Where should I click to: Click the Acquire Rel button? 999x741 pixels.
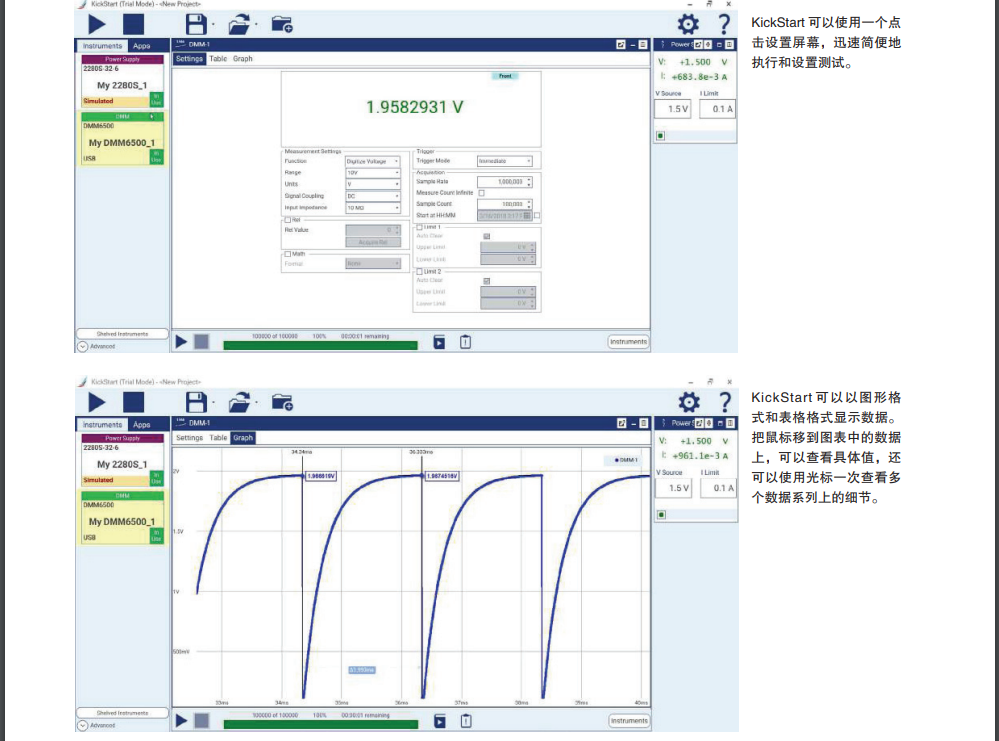pyautogui.click(x=373, y=243)
